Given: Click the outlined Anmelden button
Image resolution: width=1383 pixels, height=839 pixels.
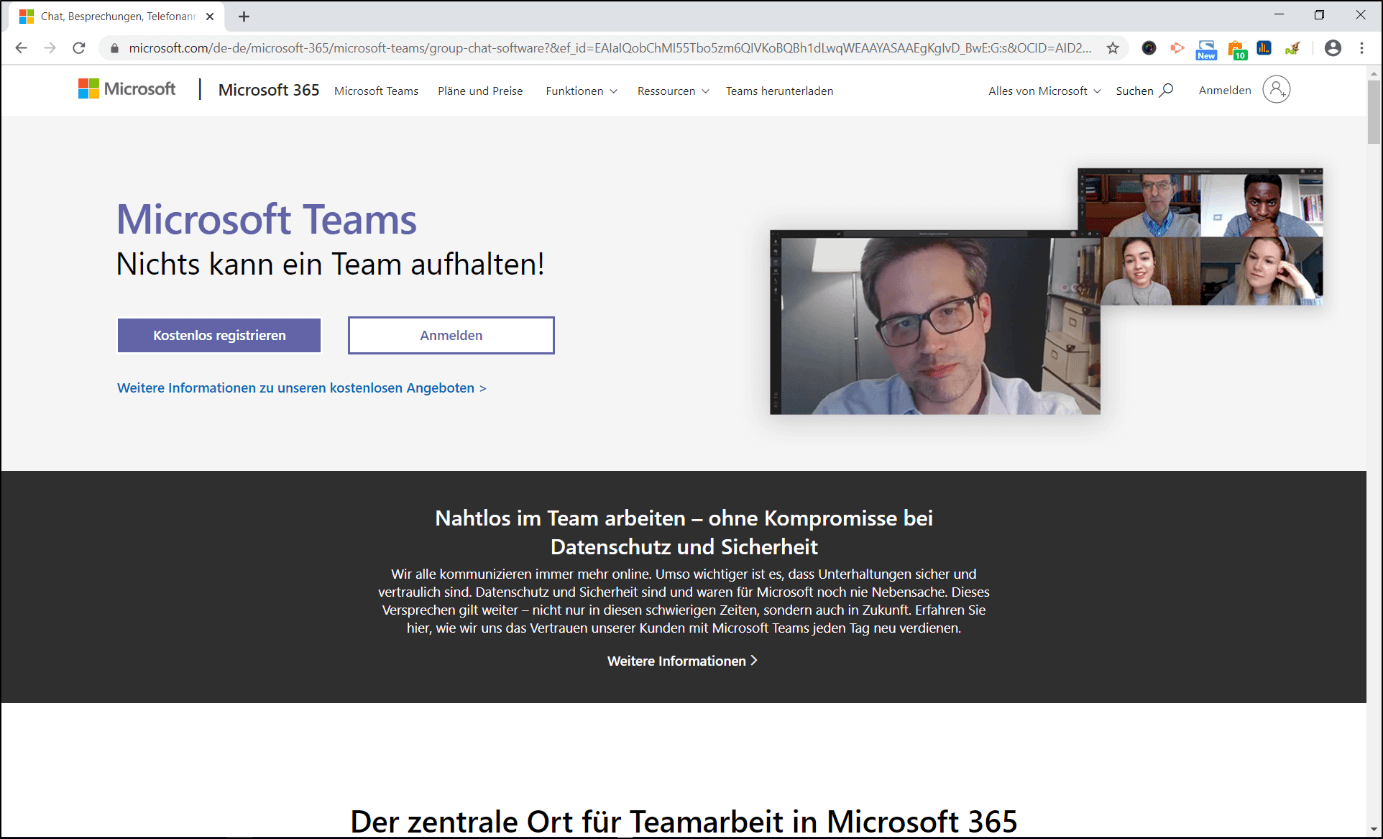Looking at the screenshot, I should pos(451,336).
